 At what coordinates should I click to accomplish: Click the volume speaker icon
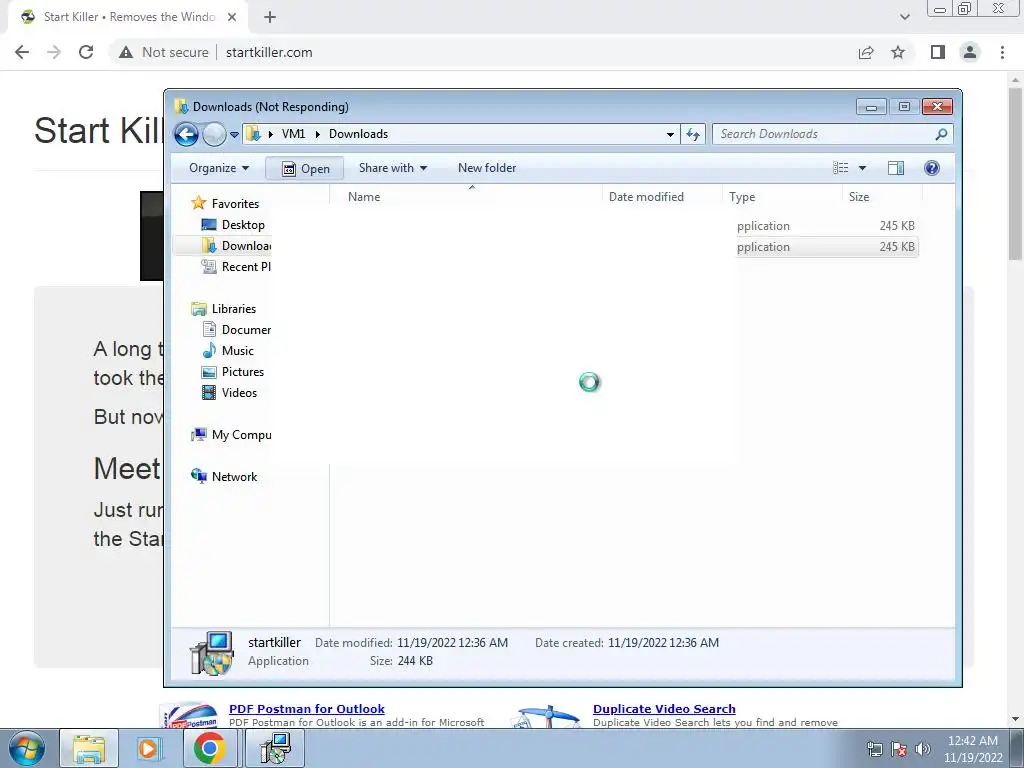923,749
